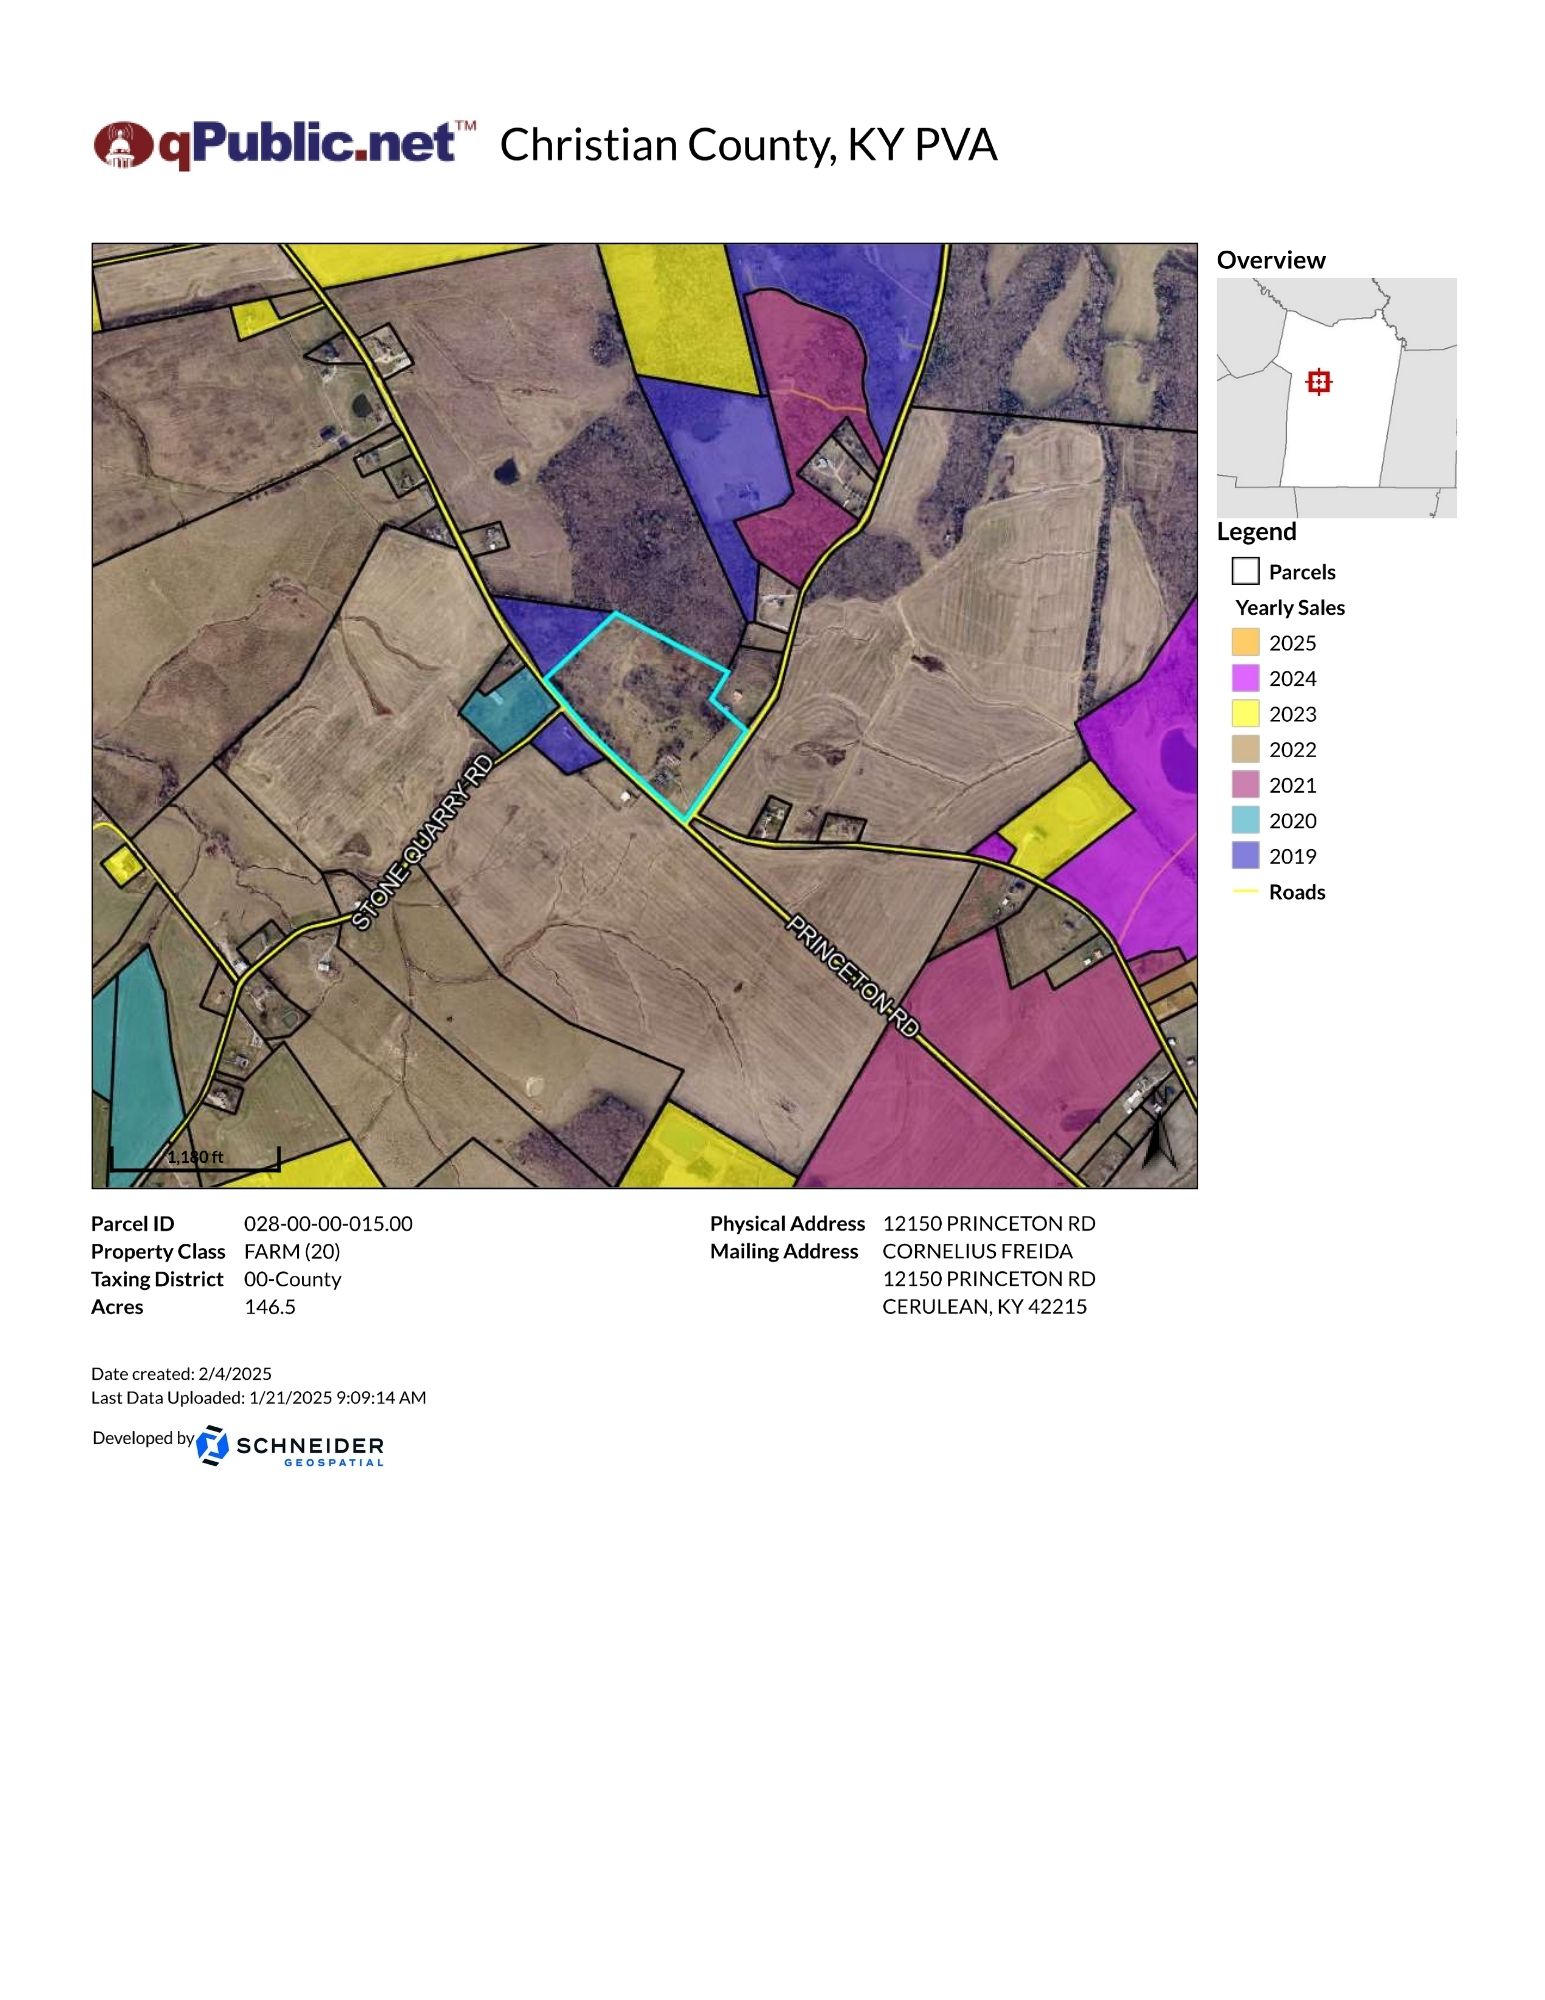The width and height of the screenshot is (1545, 2000).
Task: Select the 2019 blue legend swatch
Action: 1245,856
